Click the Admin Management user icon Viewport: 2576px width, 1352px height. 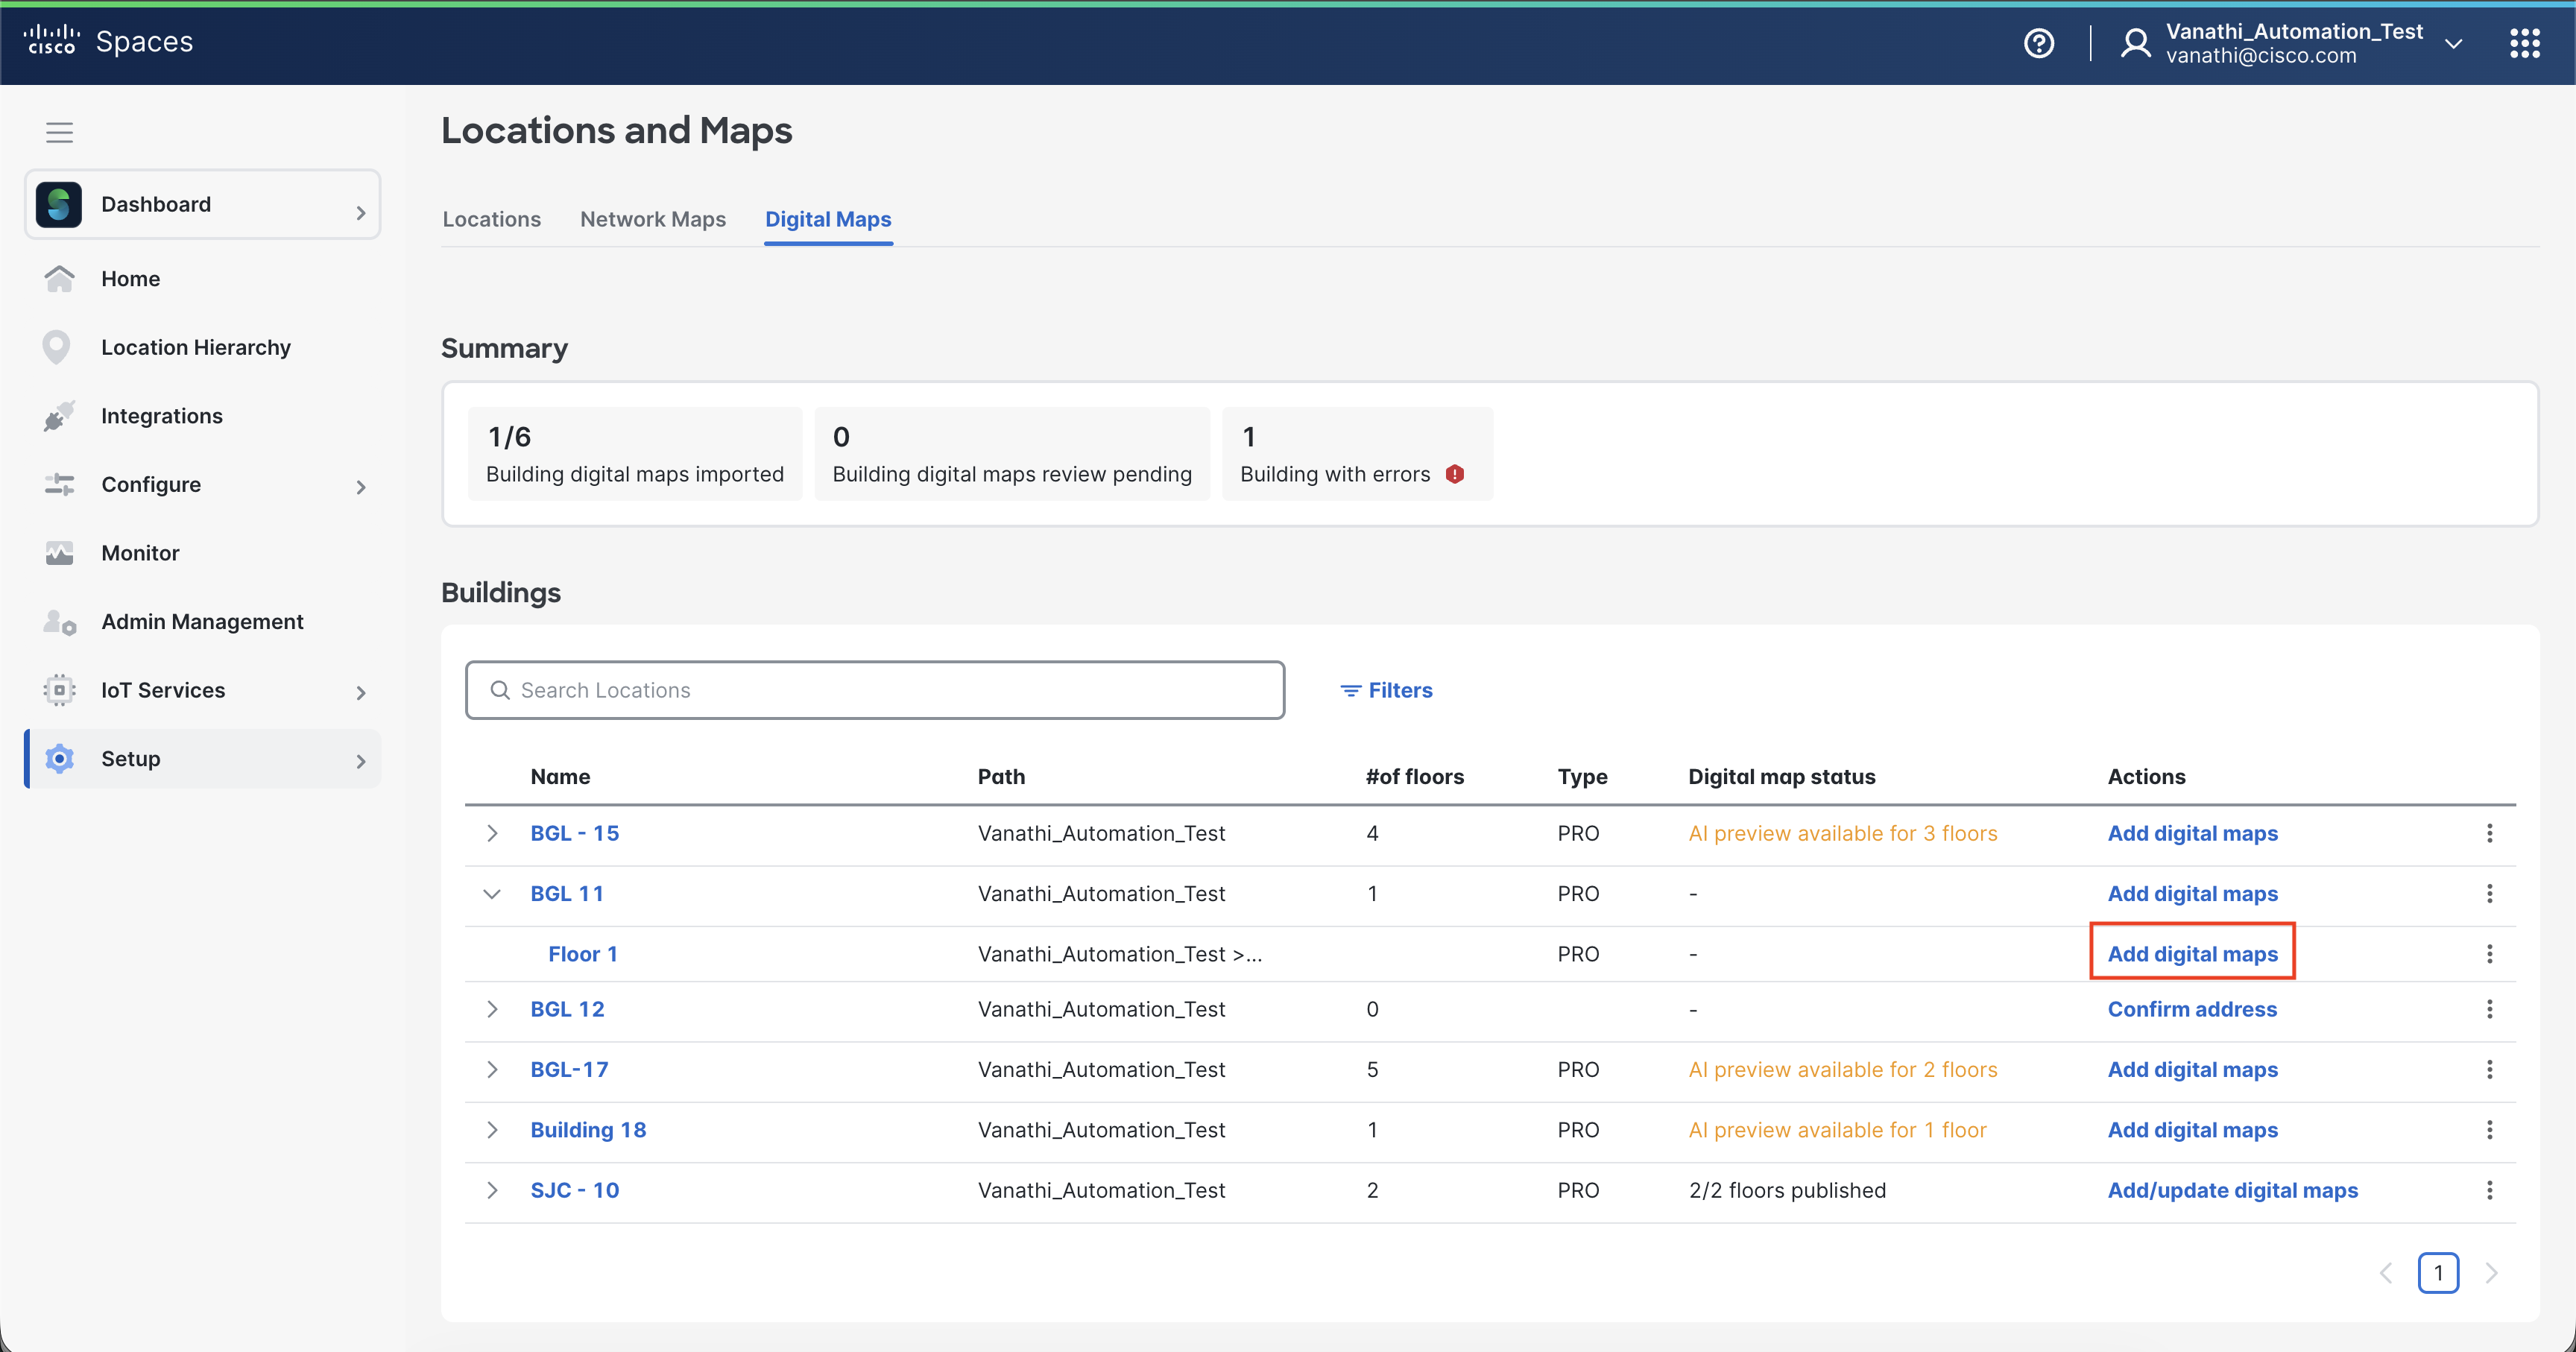click(x=59, y=622)
